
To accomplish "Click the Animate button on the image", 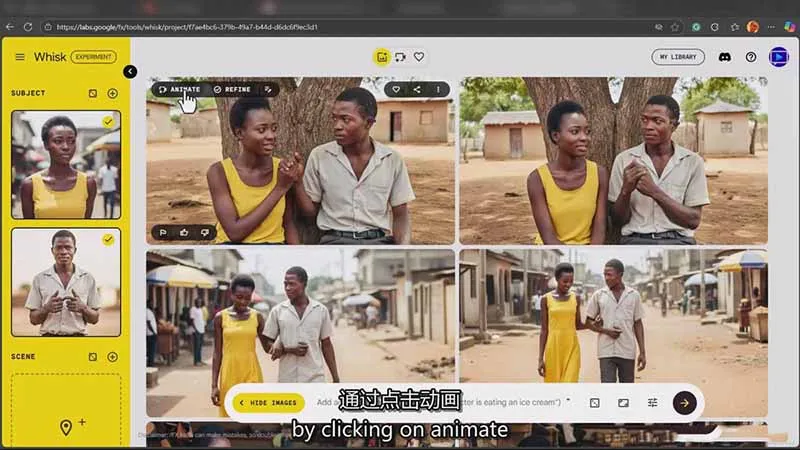I will click(x=180, y=89).
